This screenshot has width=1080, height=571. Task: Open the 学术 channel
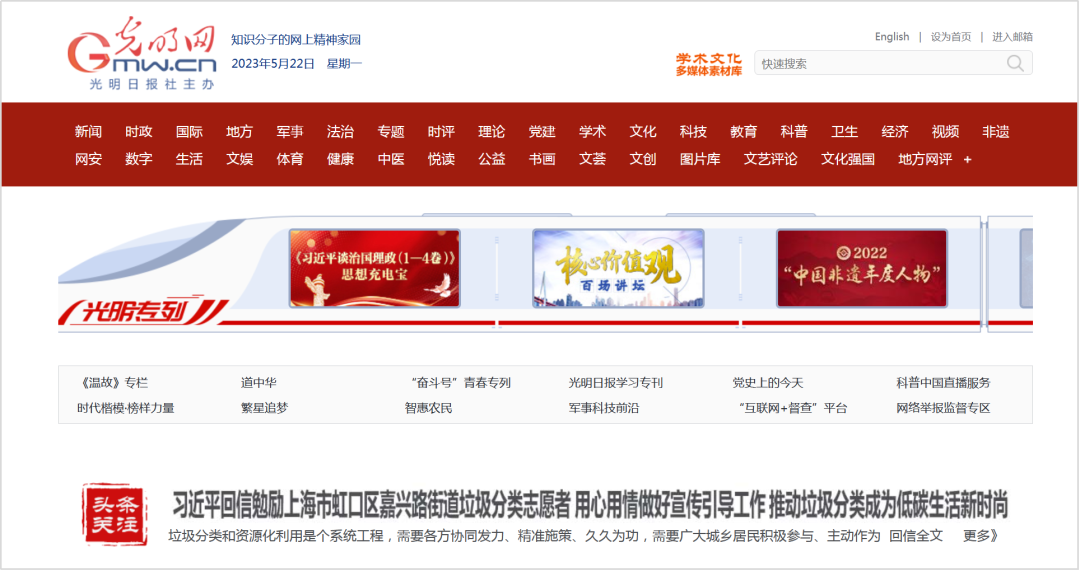click(x=592, y=132)
